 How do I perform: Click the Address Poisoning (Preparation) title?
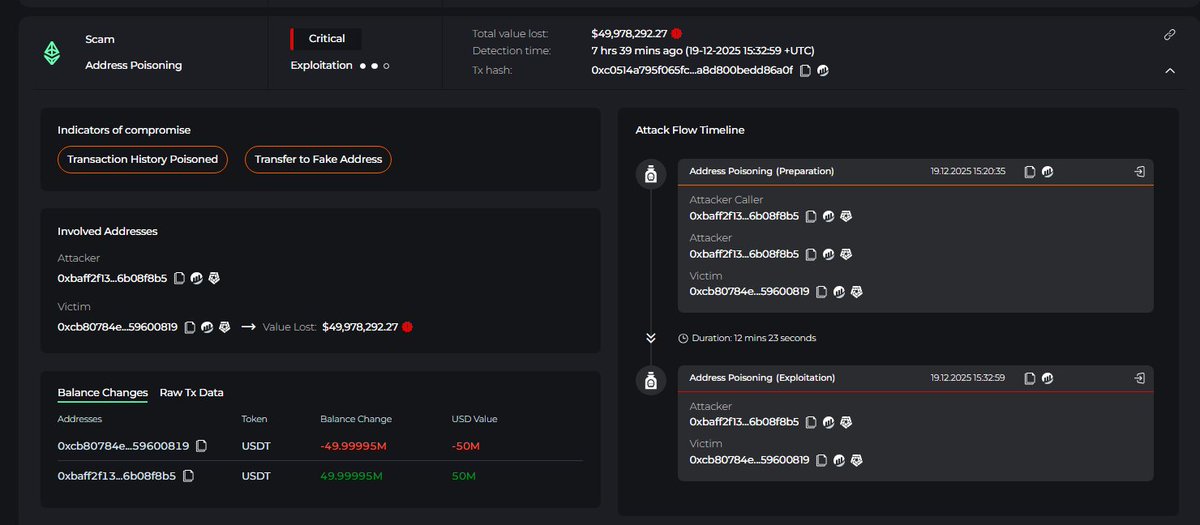762,171
